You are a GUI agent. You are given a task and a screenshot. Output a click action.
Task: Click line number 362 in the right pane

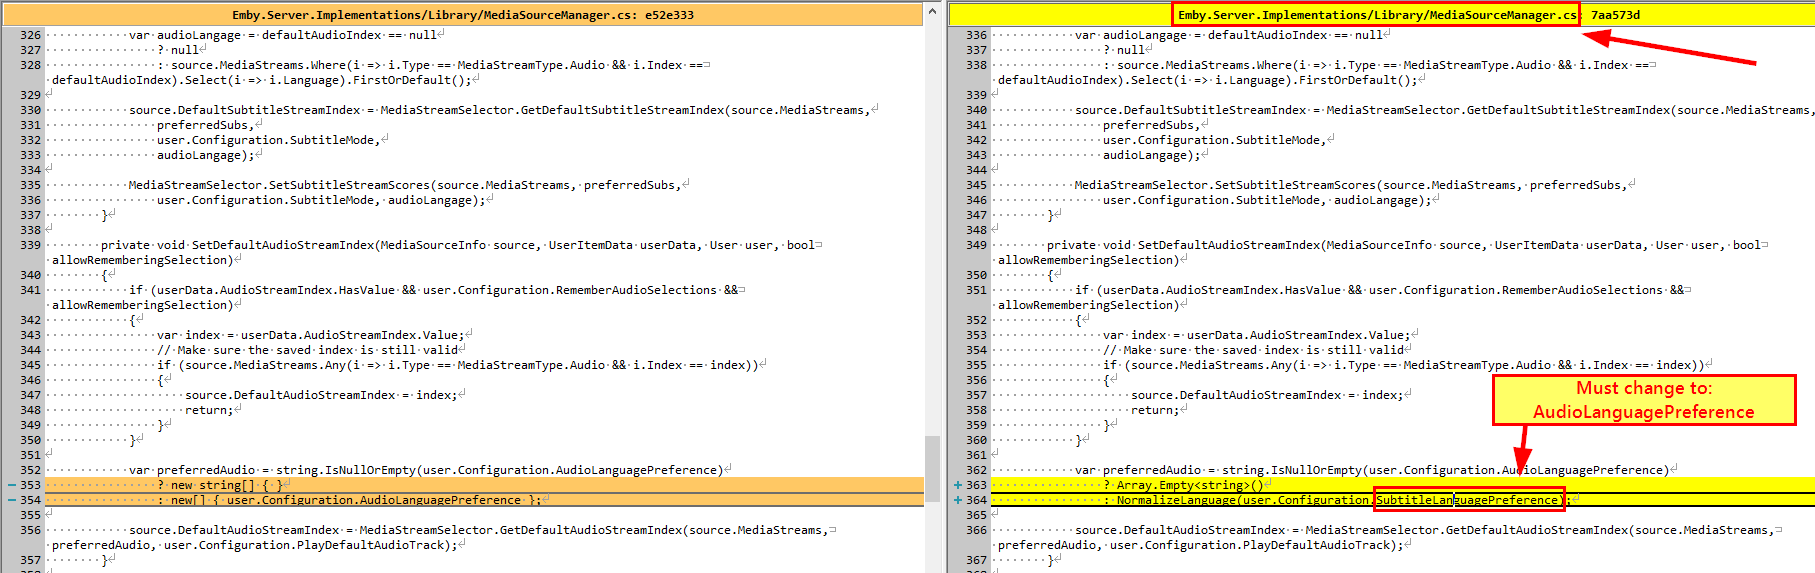tap(976, 470)
